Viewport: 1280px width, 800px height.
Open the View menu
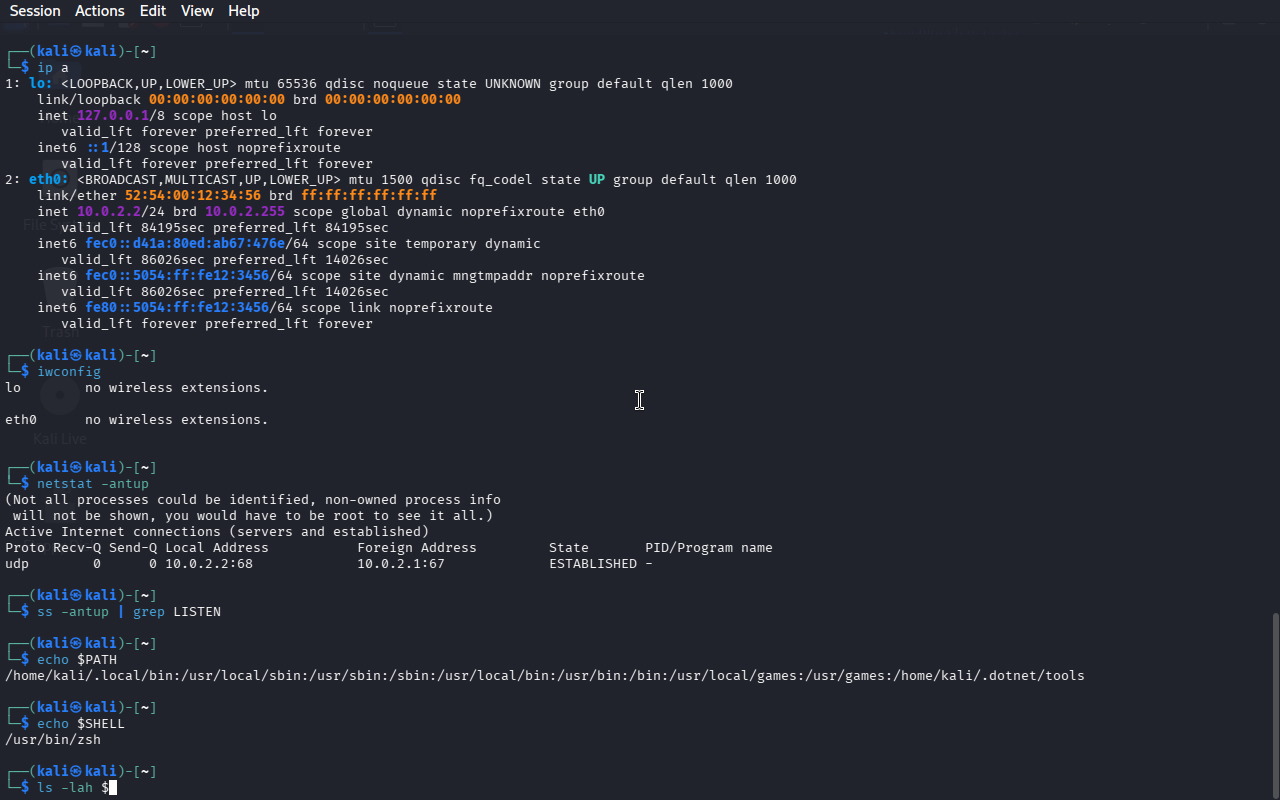197,11
